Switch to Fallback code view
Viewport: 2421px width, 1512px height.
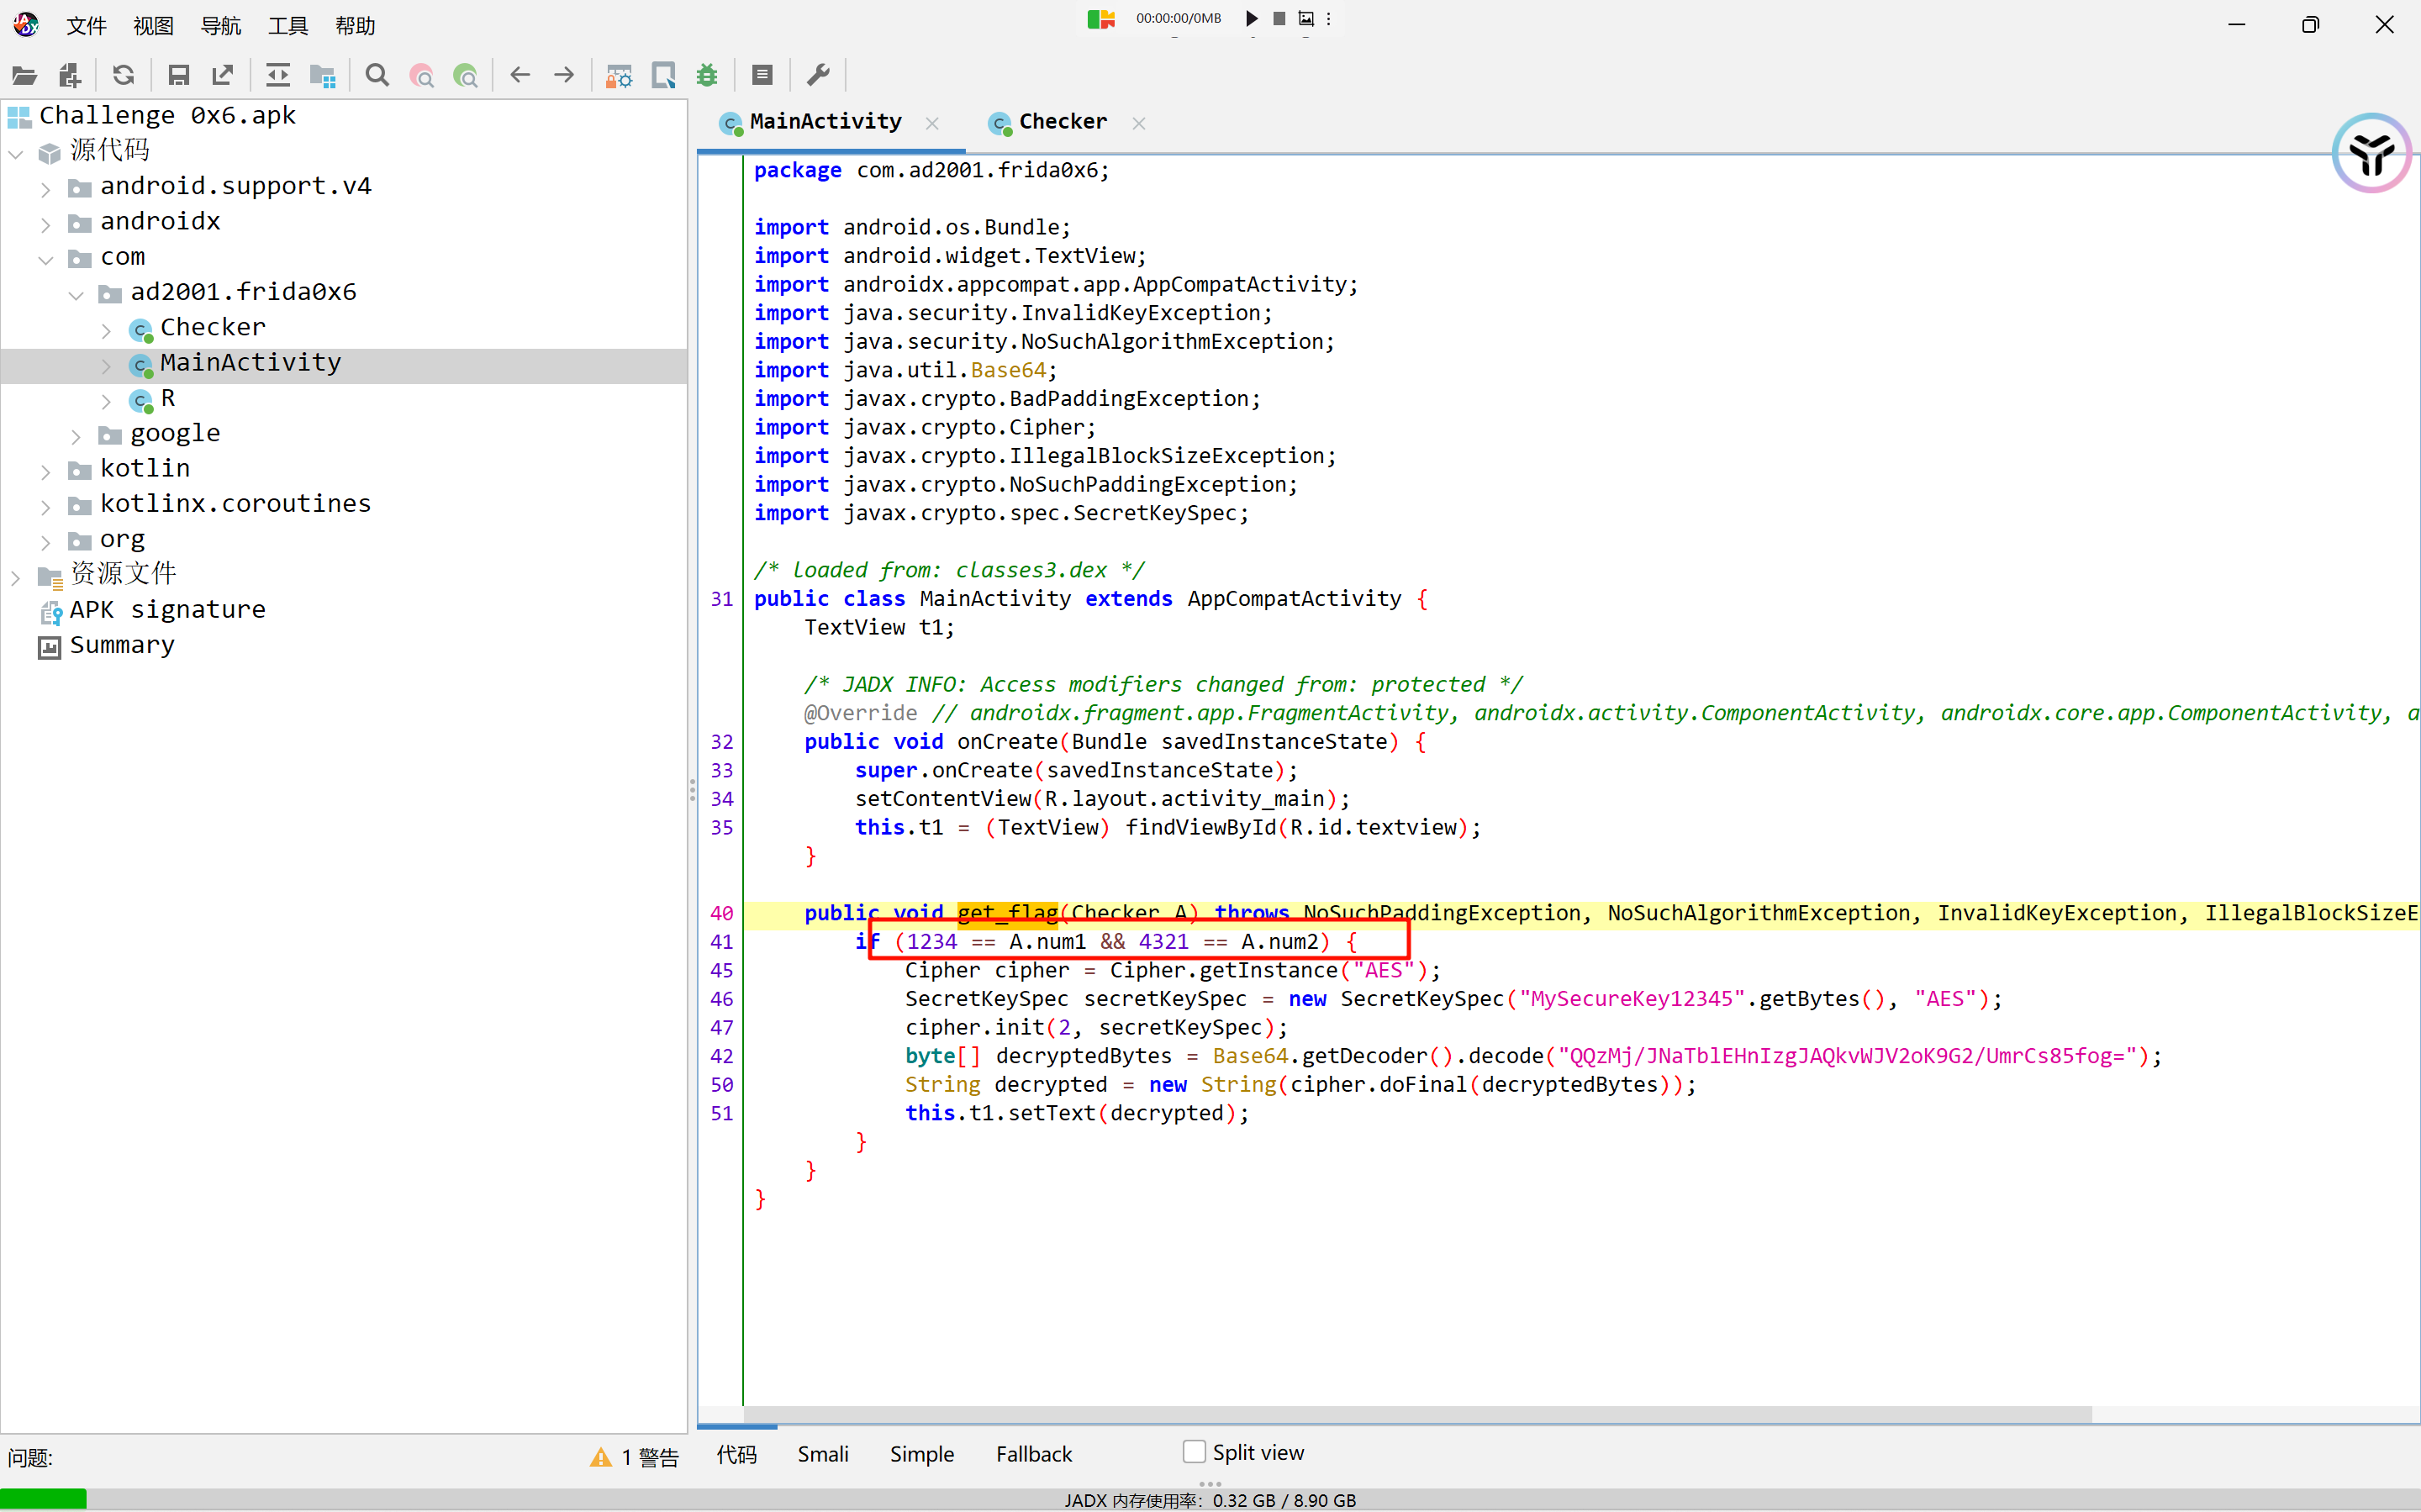click(1033, 1454)
